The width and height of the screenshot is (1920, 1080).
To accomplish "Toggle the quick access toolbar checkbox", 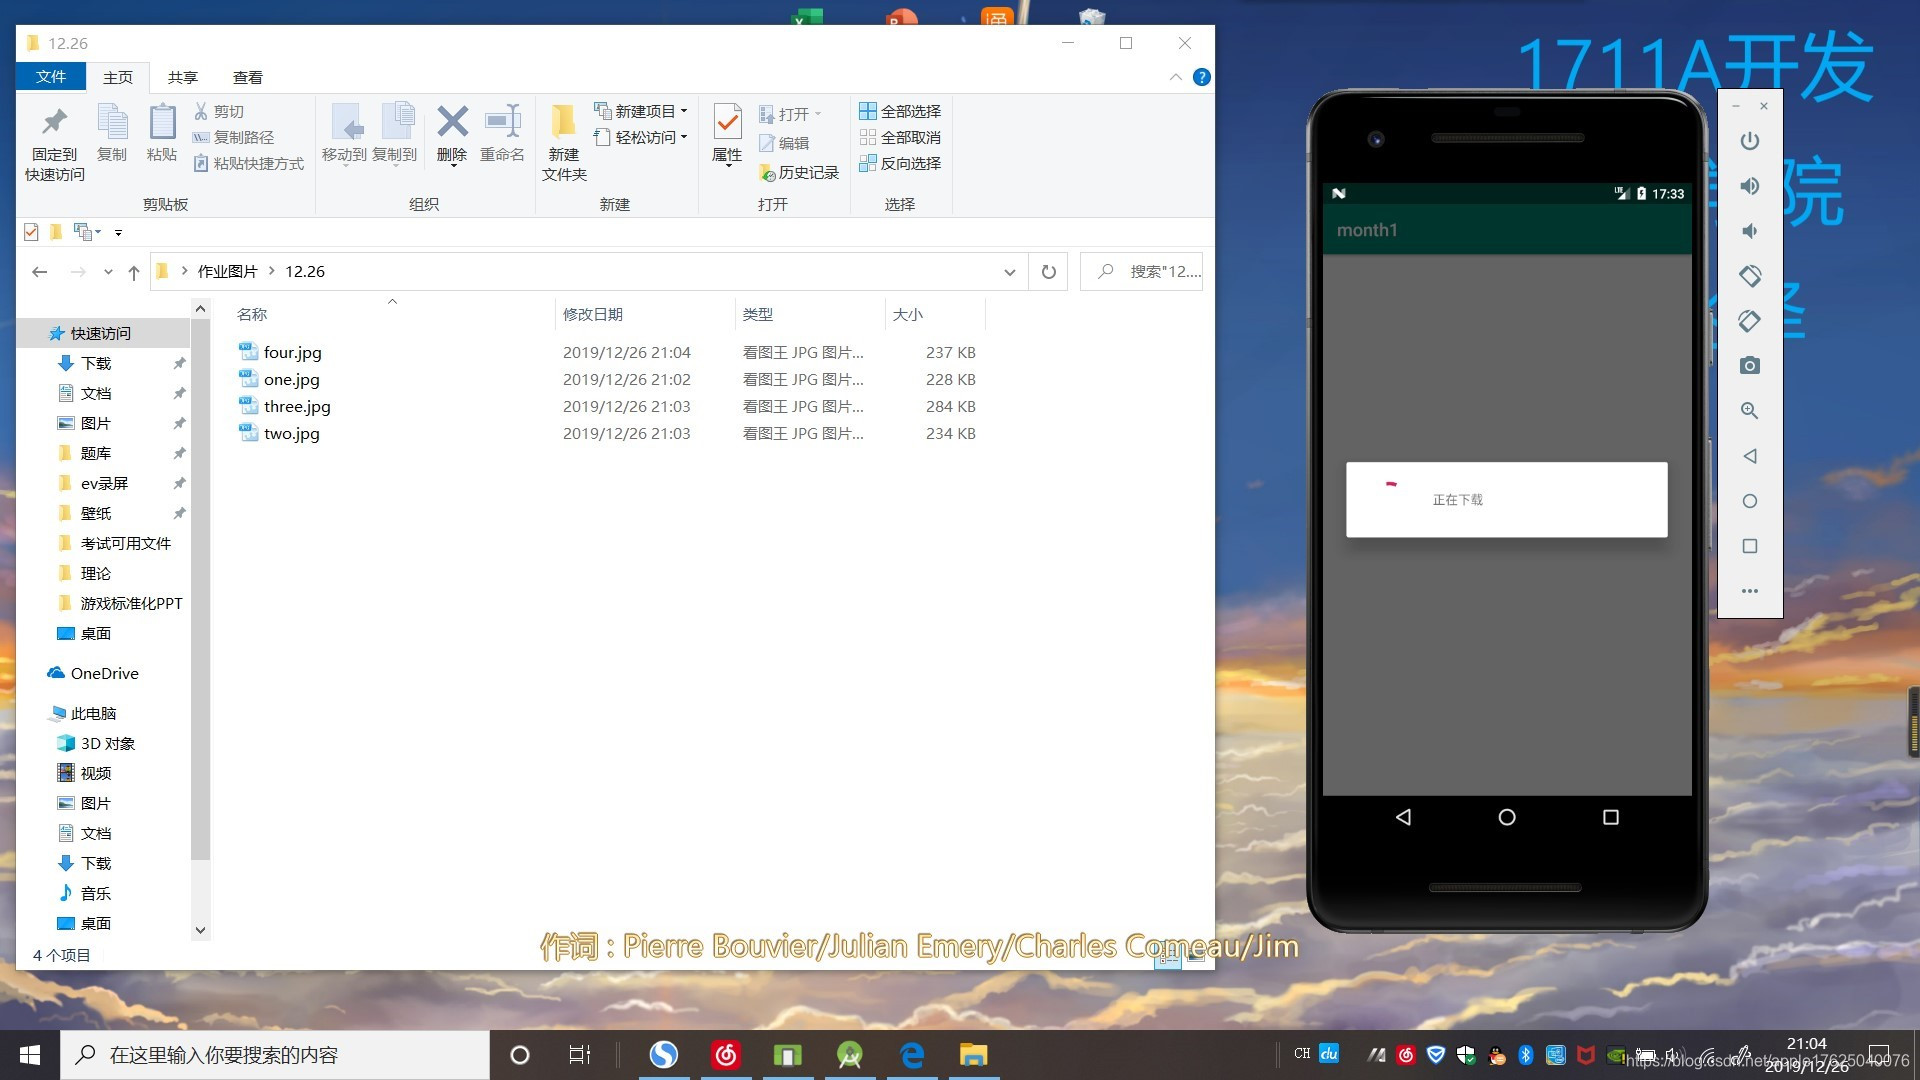I will [31, 232].
